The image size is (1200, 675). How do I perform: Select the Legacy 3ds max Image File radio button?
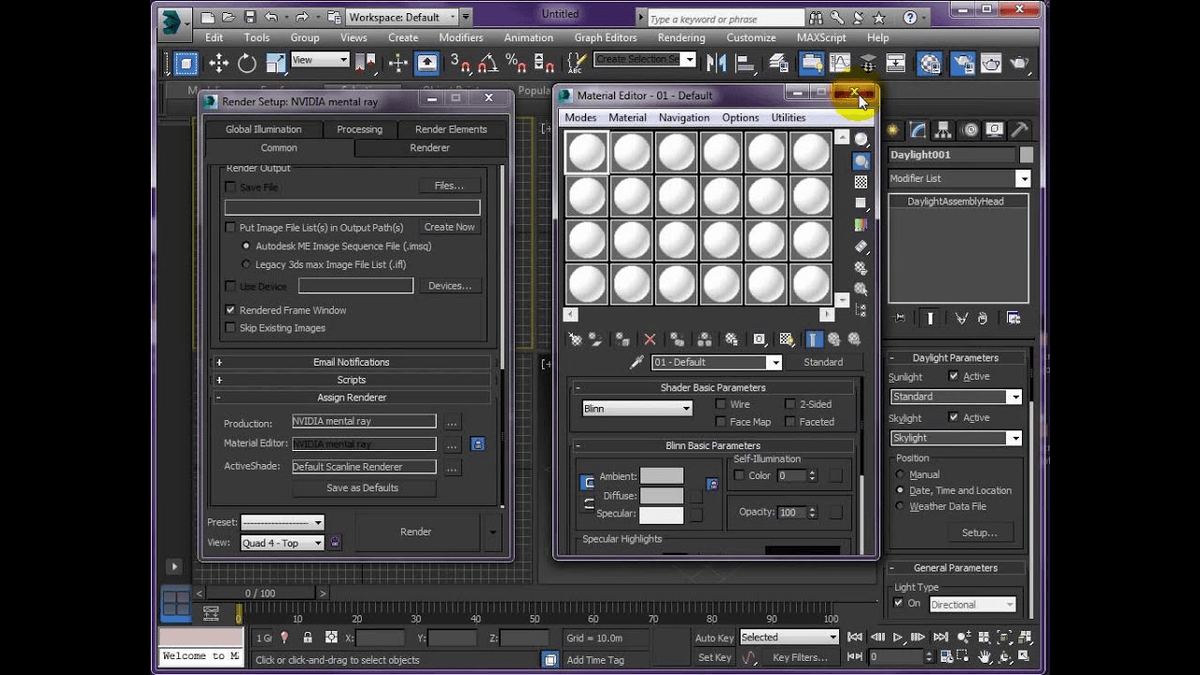[x=245, y=263]
